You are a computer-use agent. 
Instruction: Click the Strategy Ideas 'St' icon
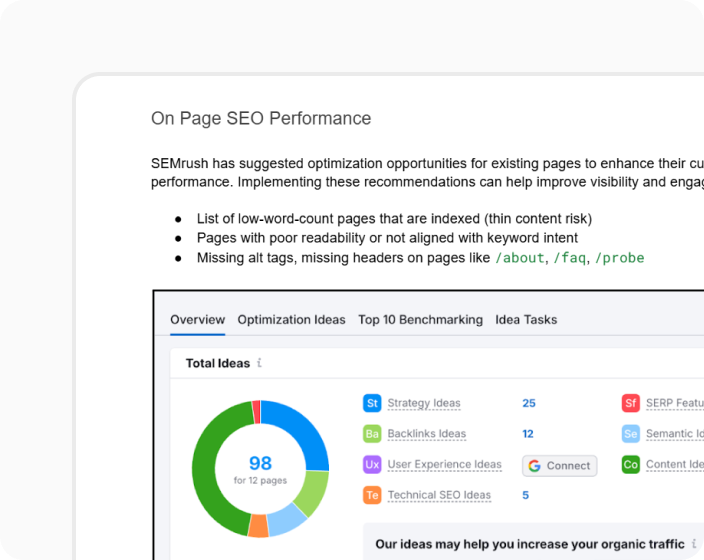pyautogui.click(x=372, y=403)
